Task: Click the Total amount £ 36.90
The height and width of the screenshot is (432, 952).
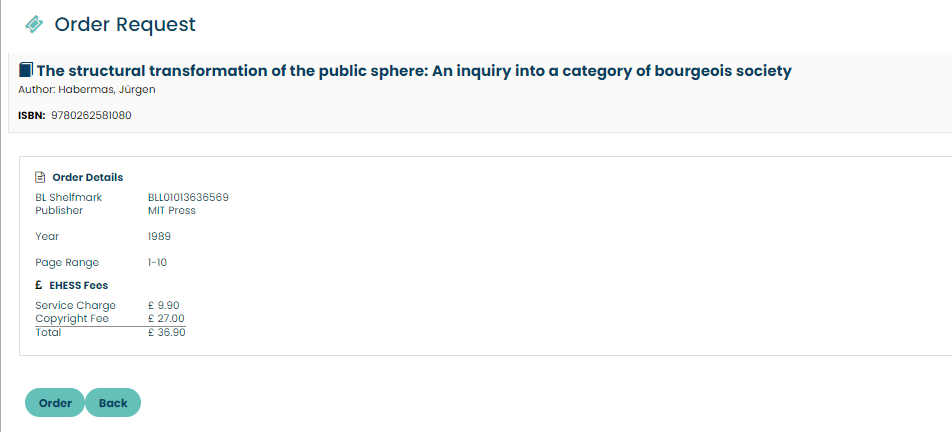Action: coord(166,332)
